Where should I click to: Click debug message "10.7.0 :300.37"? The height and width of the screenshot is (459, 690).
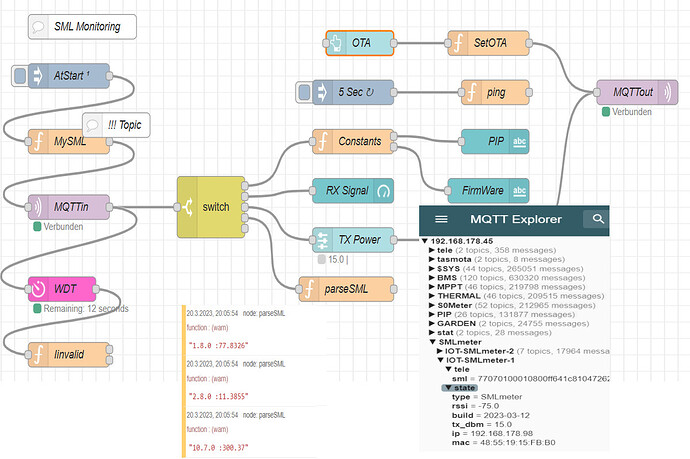(218, 448)
